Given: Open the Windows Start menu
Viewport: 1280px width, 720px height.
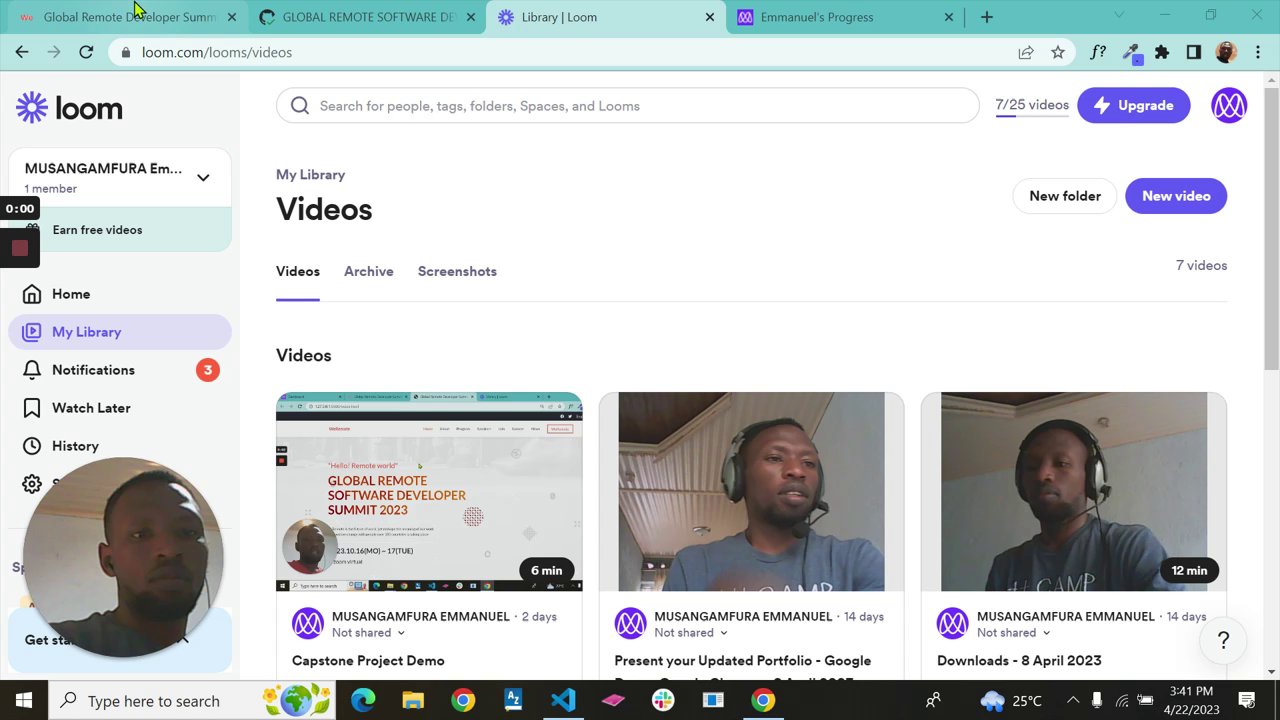Looking at the screenshot, I should click(x=24, y=700).
